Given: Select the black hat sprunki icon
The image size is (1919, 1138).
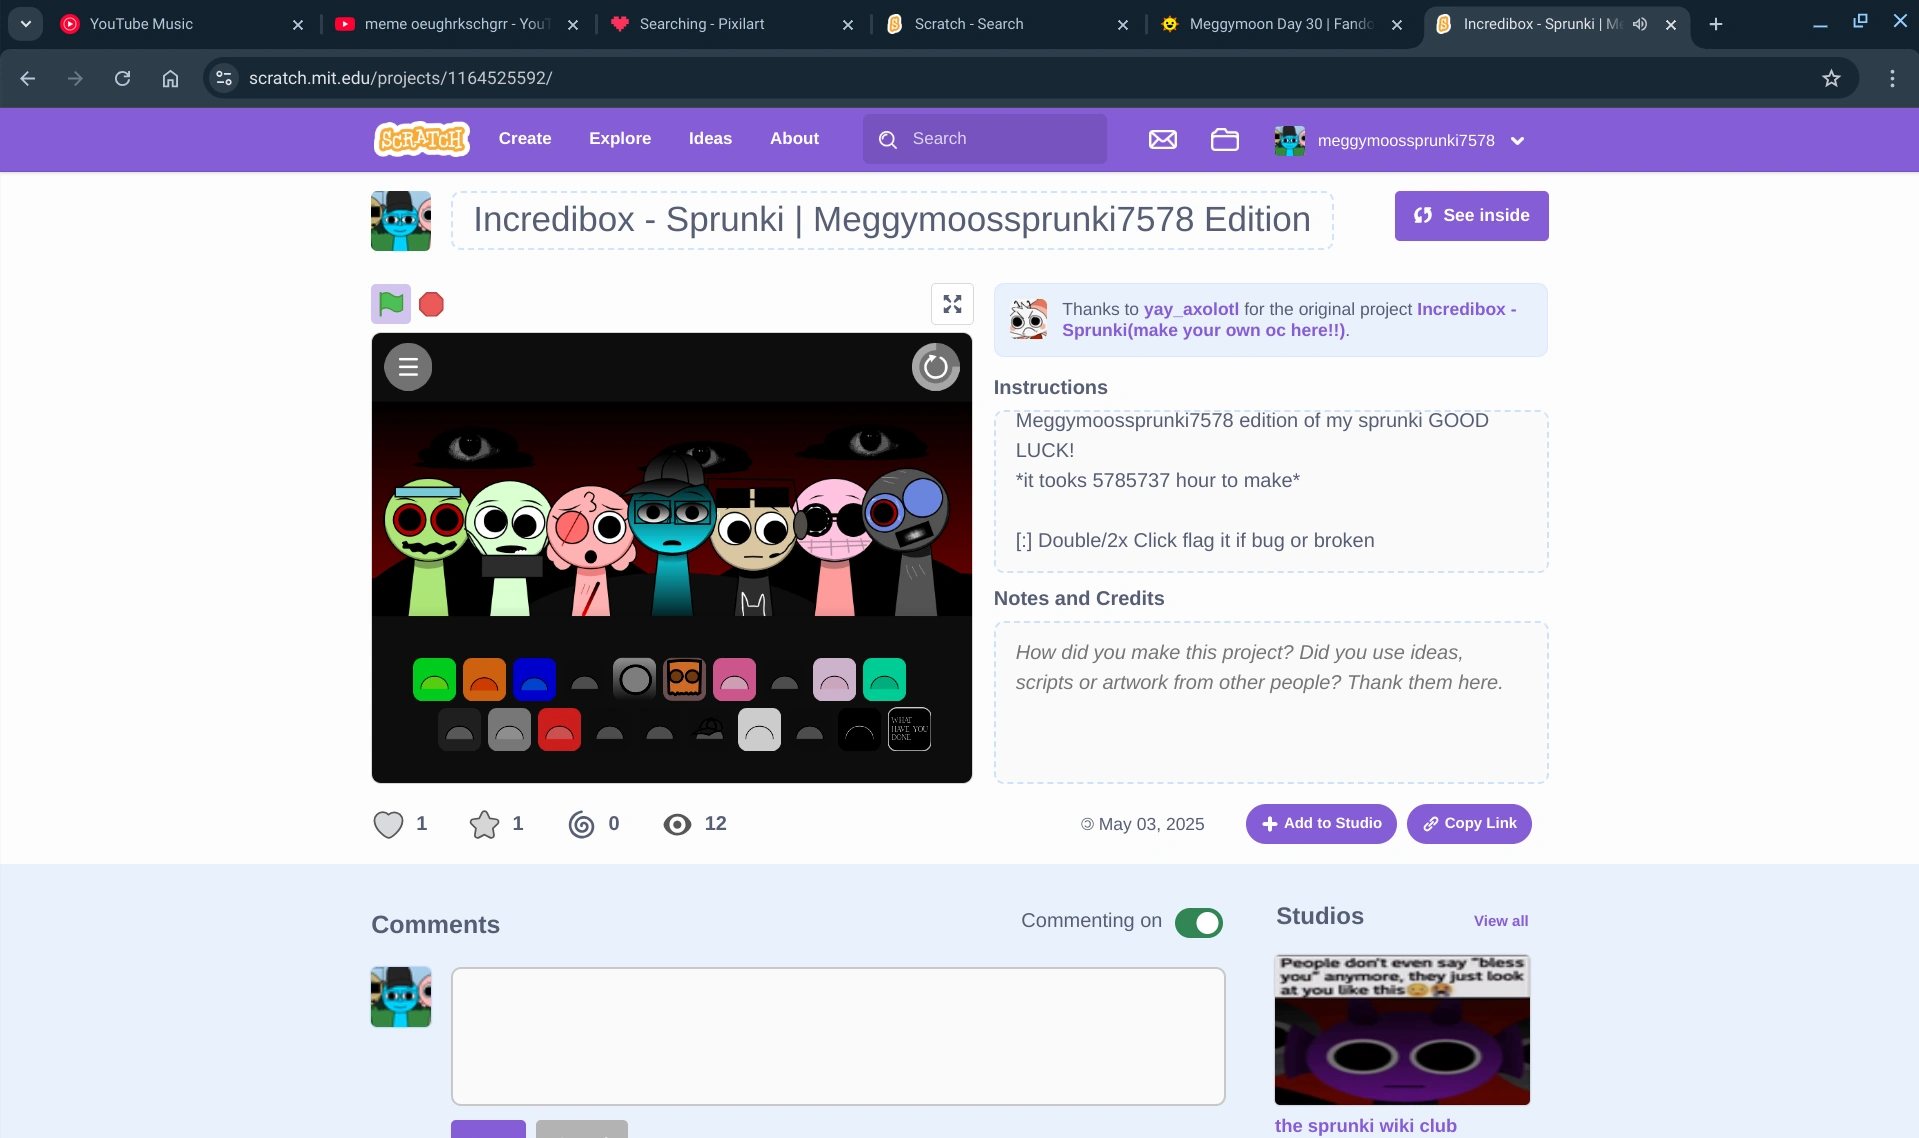Looking at the screenshot, I should click(709, 729).
